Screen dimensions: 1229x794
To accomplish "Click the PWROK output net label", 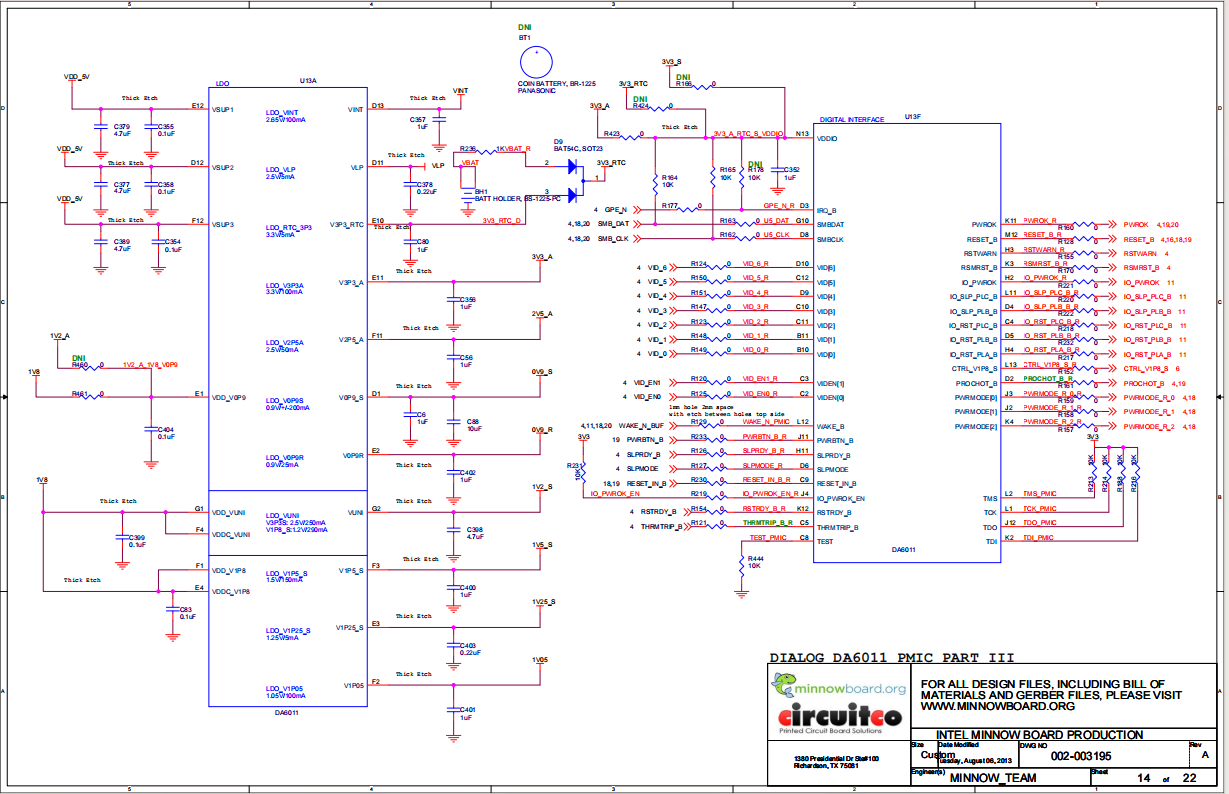I will pyautogui.click(x=1137, y=225).
